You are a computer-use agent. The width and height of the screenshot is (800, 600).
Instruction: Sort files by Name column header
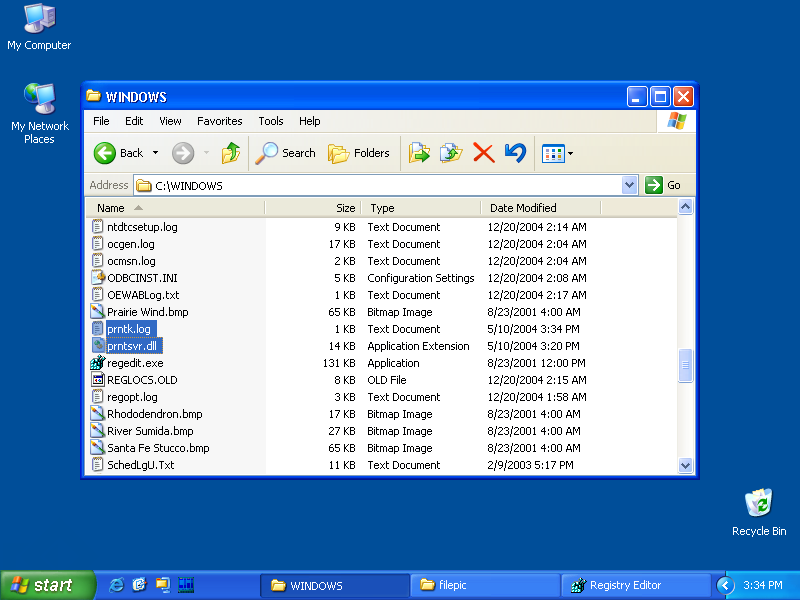coord(175,208)
